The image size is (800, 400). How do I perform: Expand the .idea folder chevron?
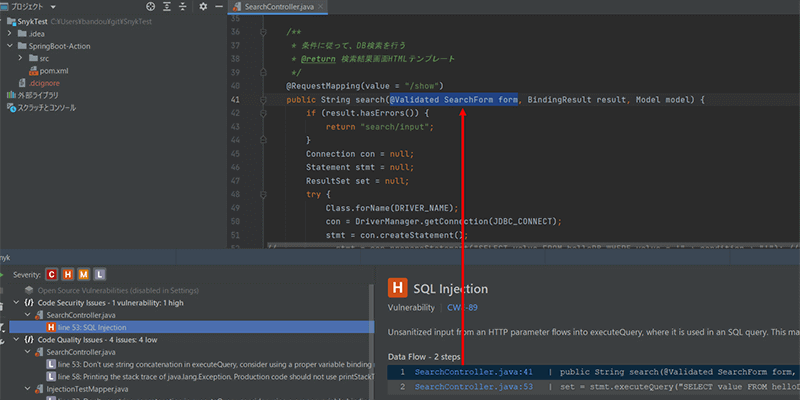click(x=10, y=34)
